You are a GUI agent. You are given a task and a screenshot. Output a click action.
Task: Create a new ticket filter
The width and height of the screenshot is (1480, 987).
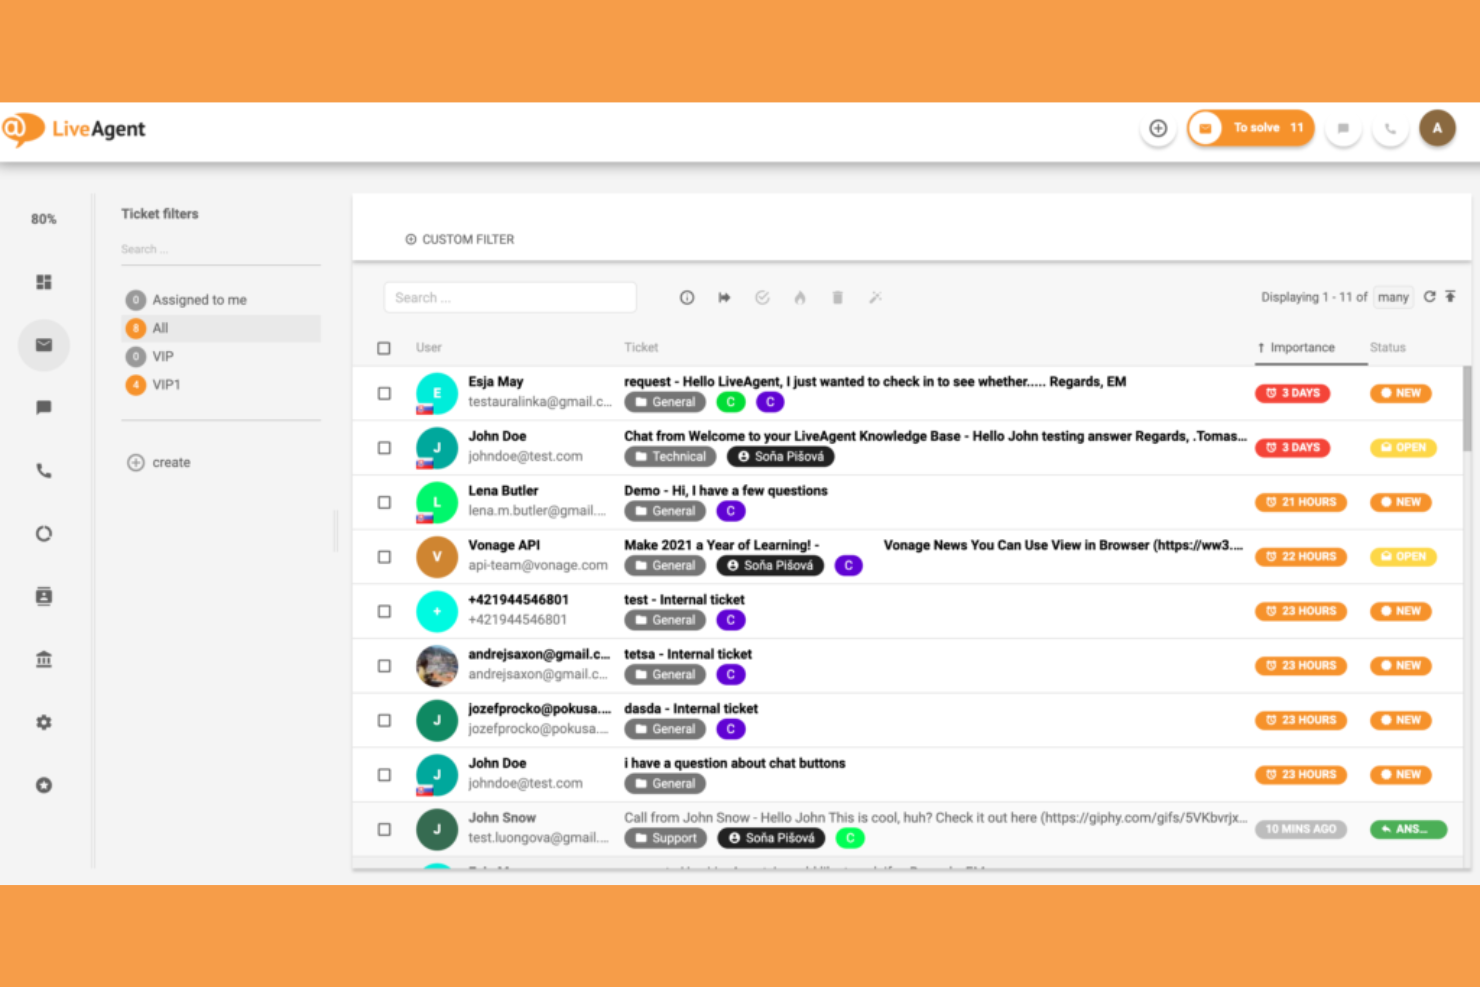click(158, 462)
